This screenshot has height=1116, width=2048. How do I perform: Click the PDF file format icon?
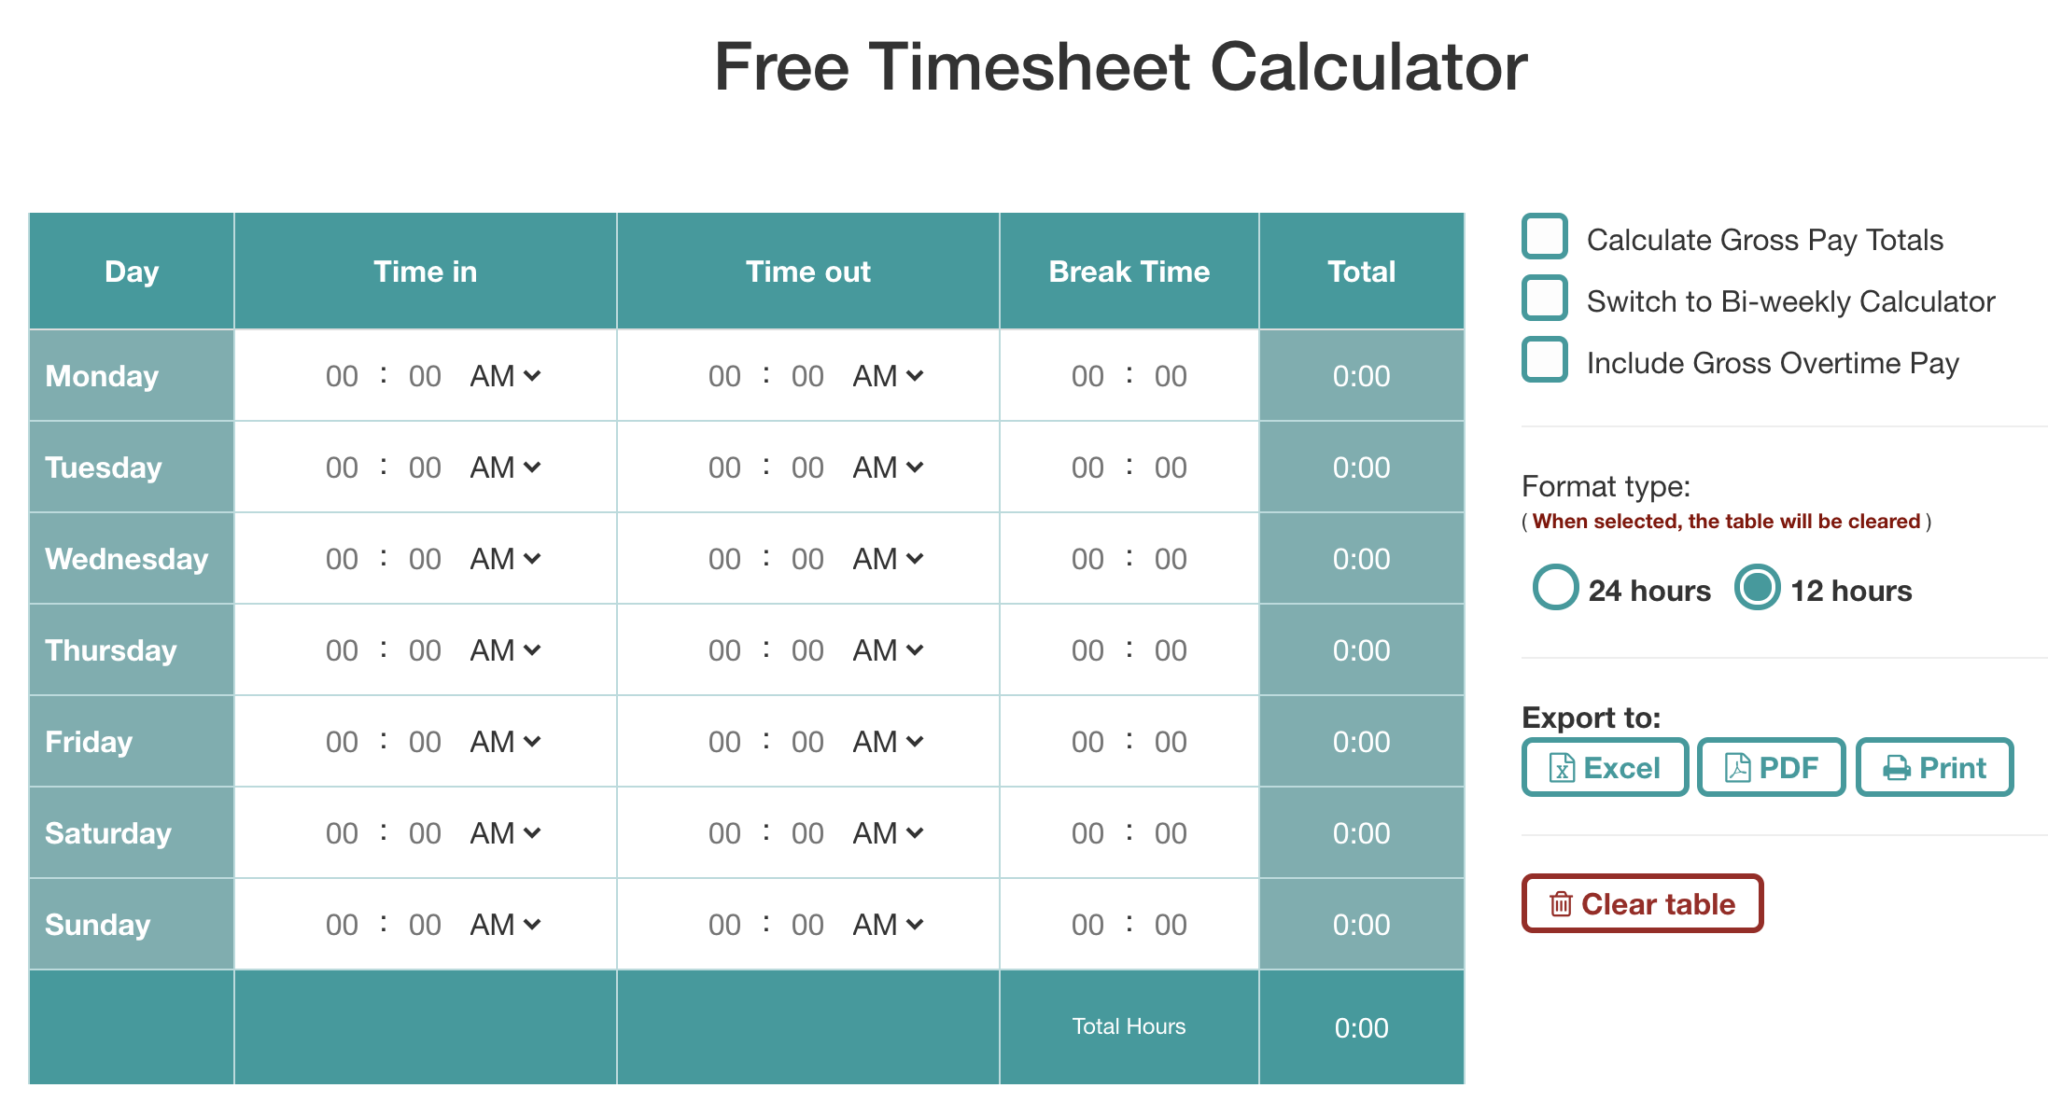coord(1733,767)
